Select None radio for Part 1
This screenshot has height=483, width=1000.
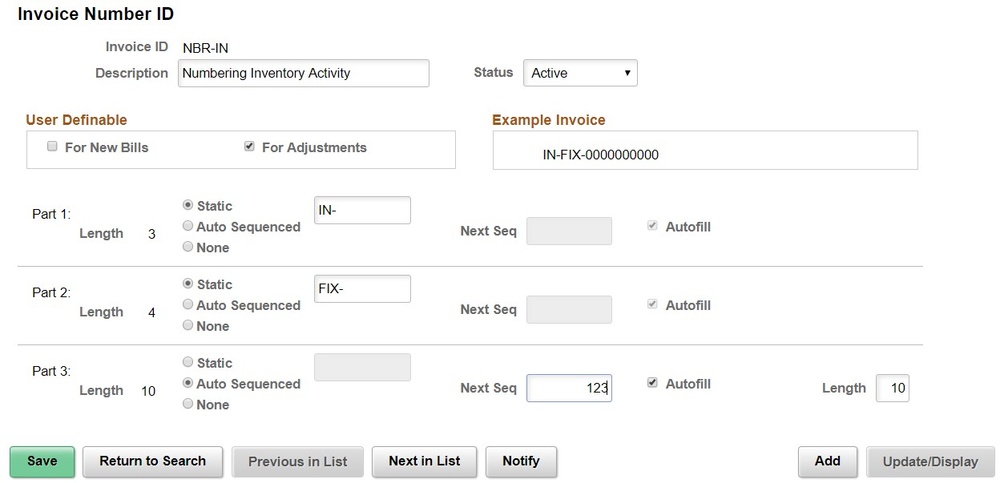tap(188, 246)
